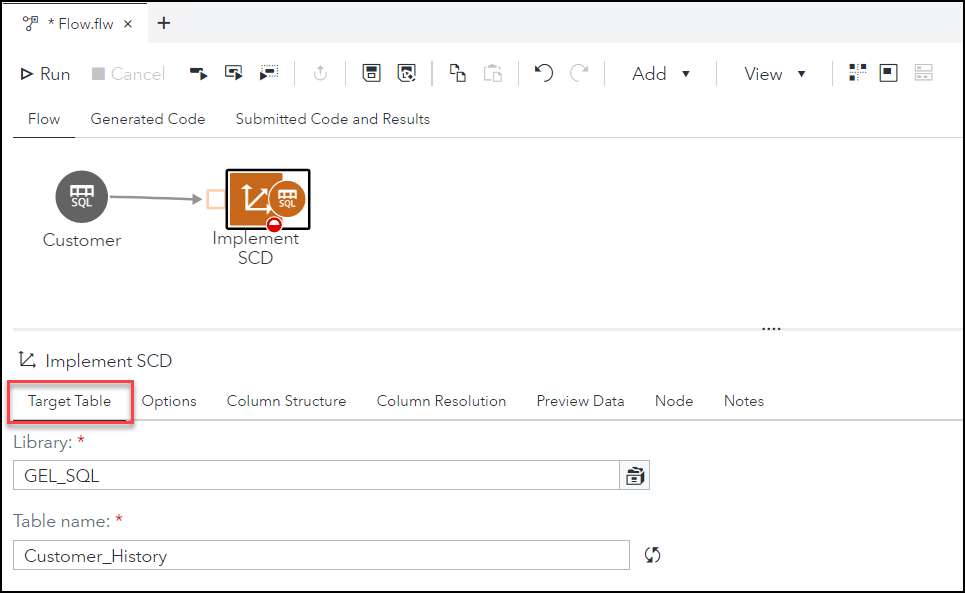Click the save icon in toolbar

[x=371, y=73]
